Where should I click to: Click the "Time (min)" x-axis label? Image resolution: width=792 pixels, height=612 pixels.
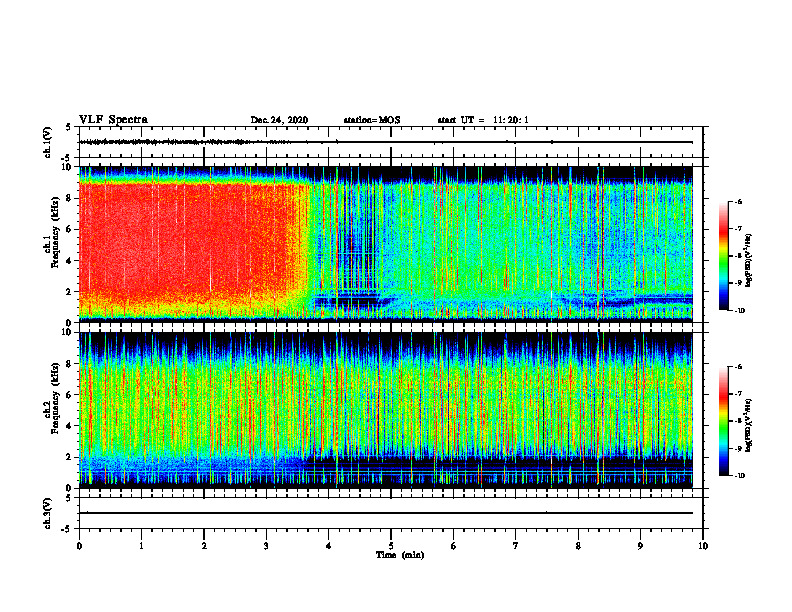point(400,555)
